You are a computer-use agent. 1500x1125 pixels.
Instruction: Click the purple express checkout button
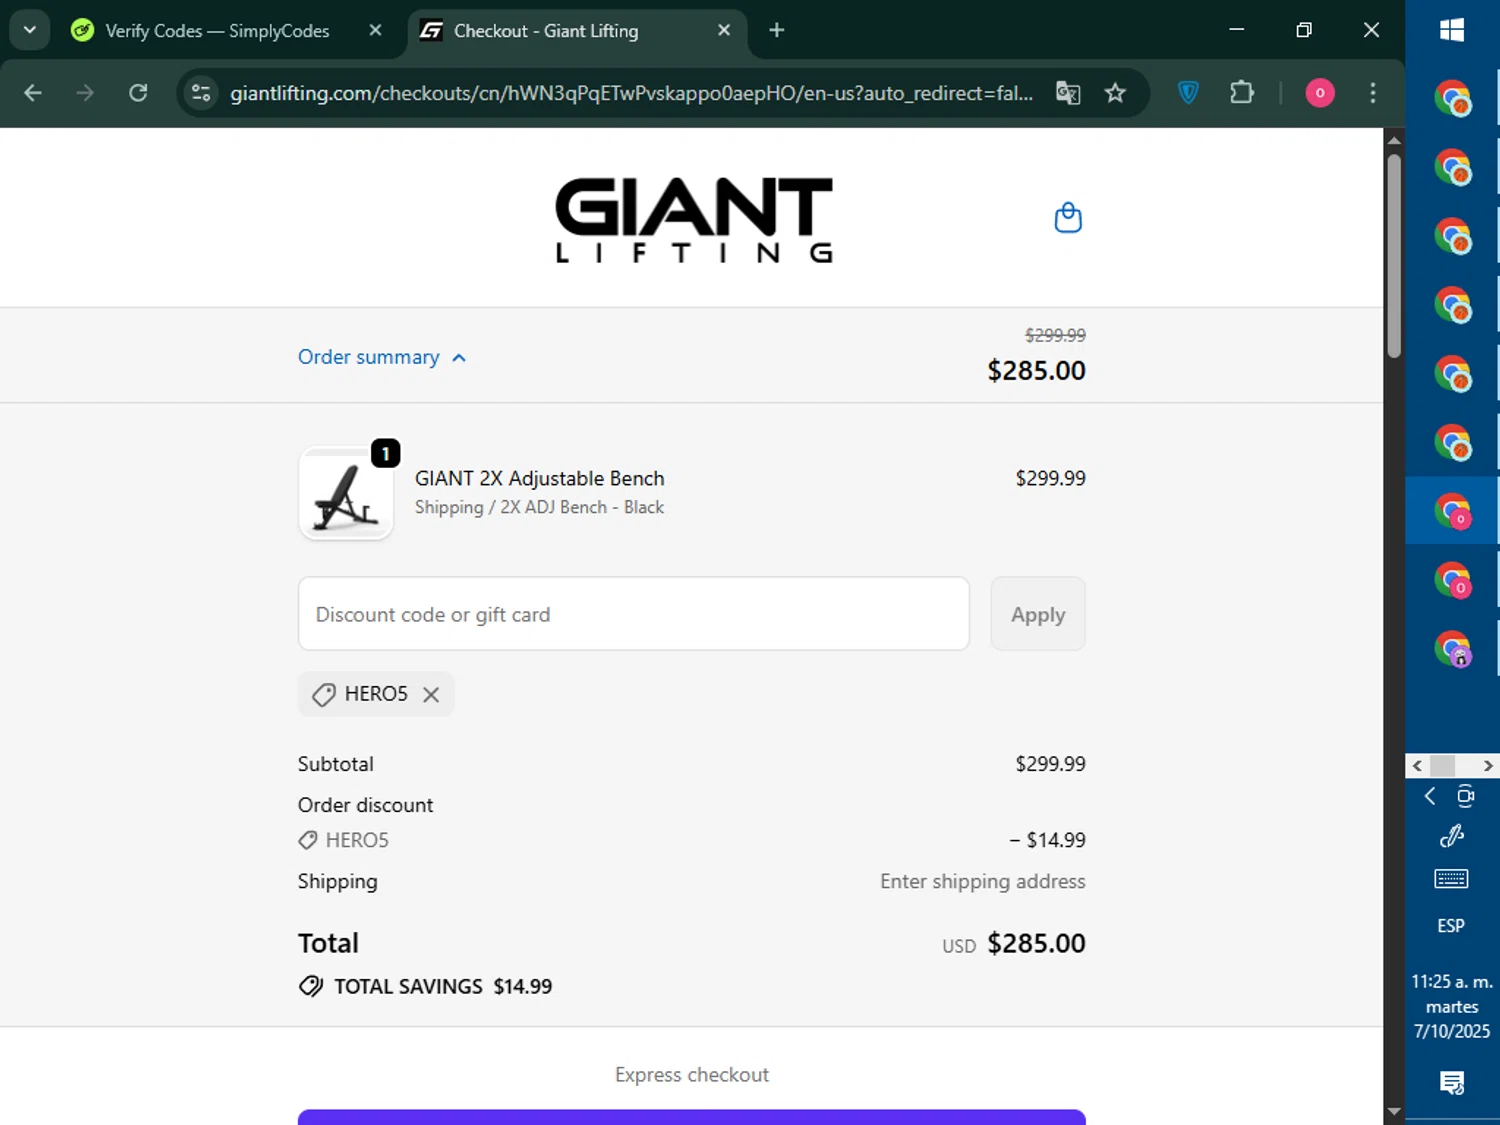pyautogui.click(x=691, y=1117)
